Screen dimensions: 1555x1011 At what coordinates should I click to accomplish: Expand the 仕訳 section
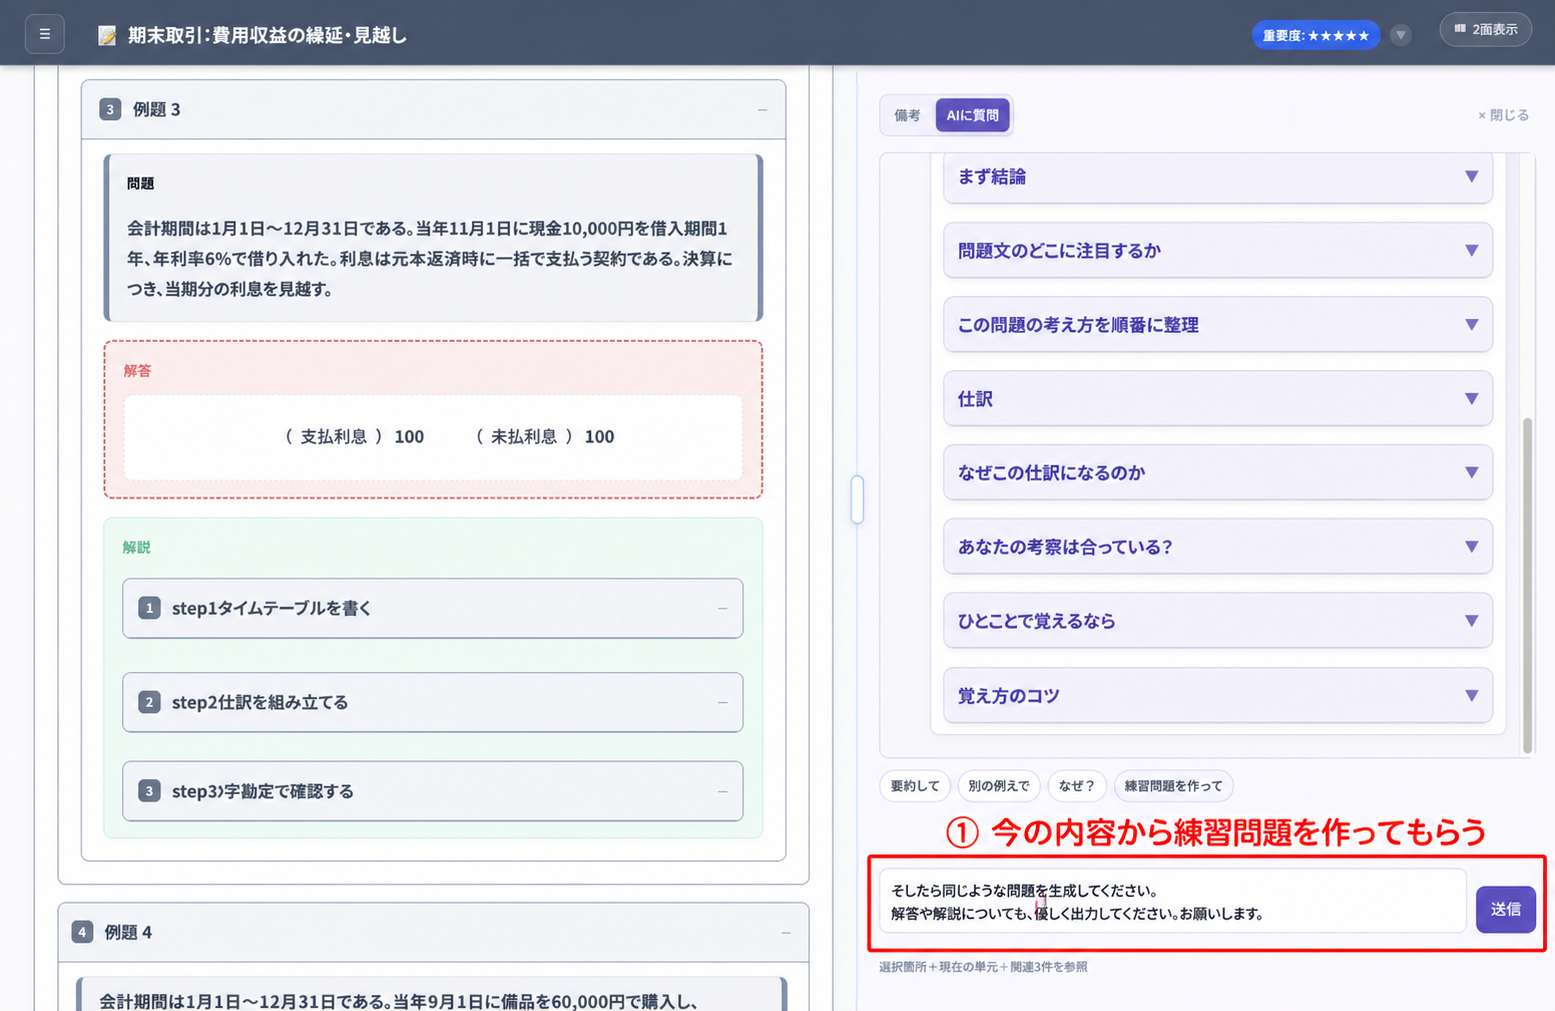pos(1218,399)
